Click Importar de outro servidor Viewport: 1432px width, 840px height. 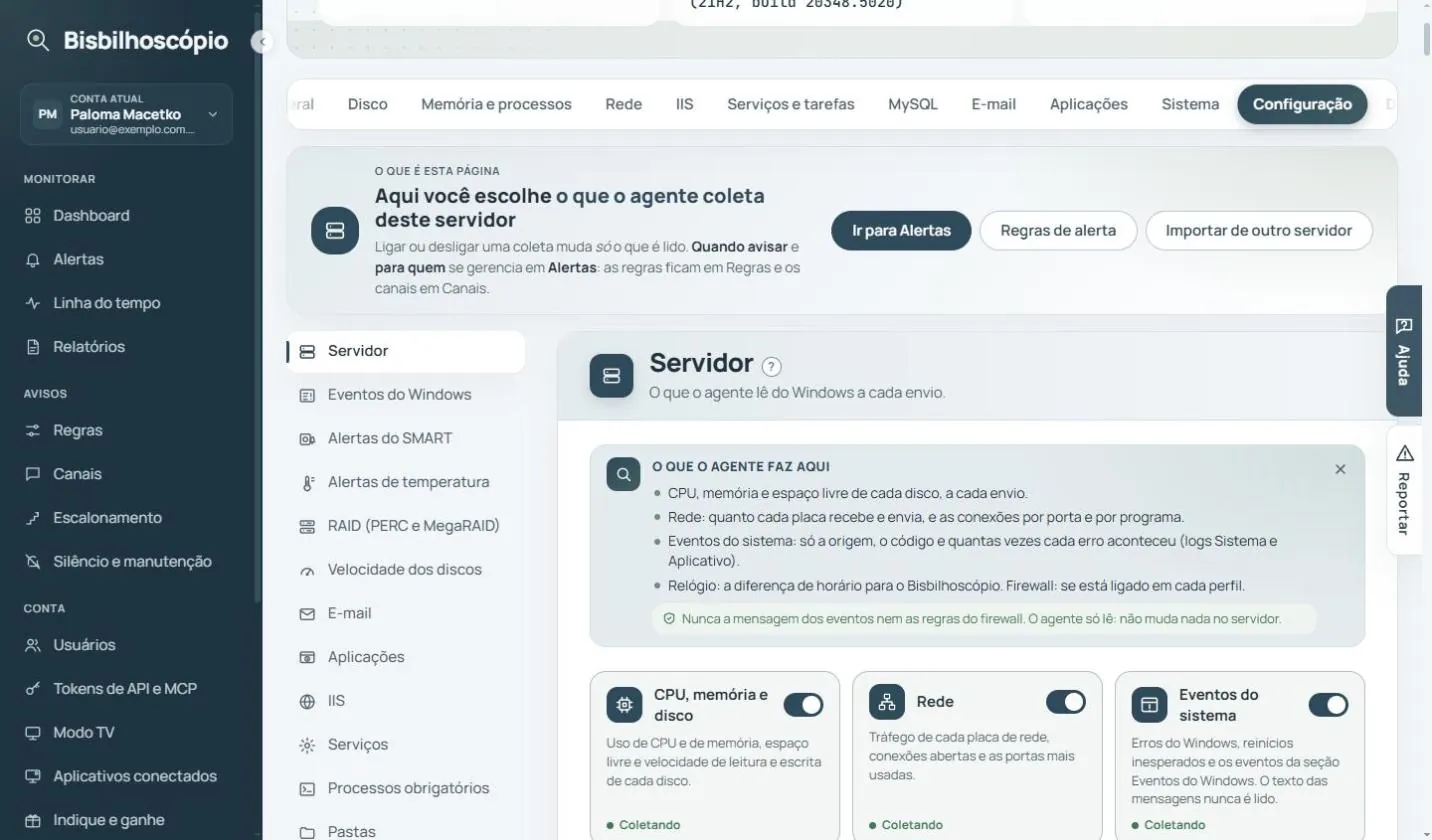pyautogui.click(x=1258, y=230)
